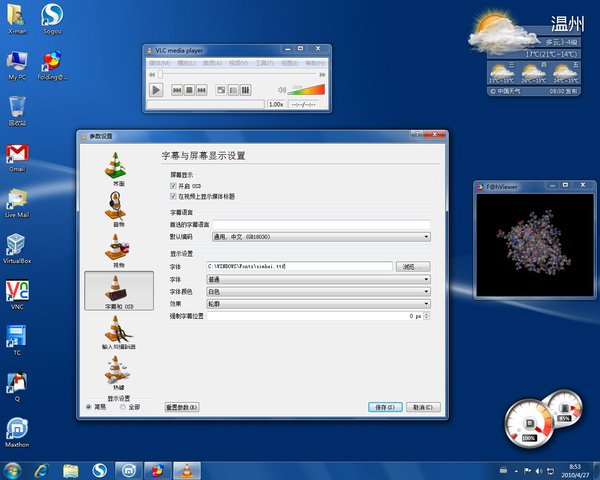Image resolution: width=600 pixels, height=480 pixels.
Task: Toggle show media title on video checkbox
Action: 173,196
